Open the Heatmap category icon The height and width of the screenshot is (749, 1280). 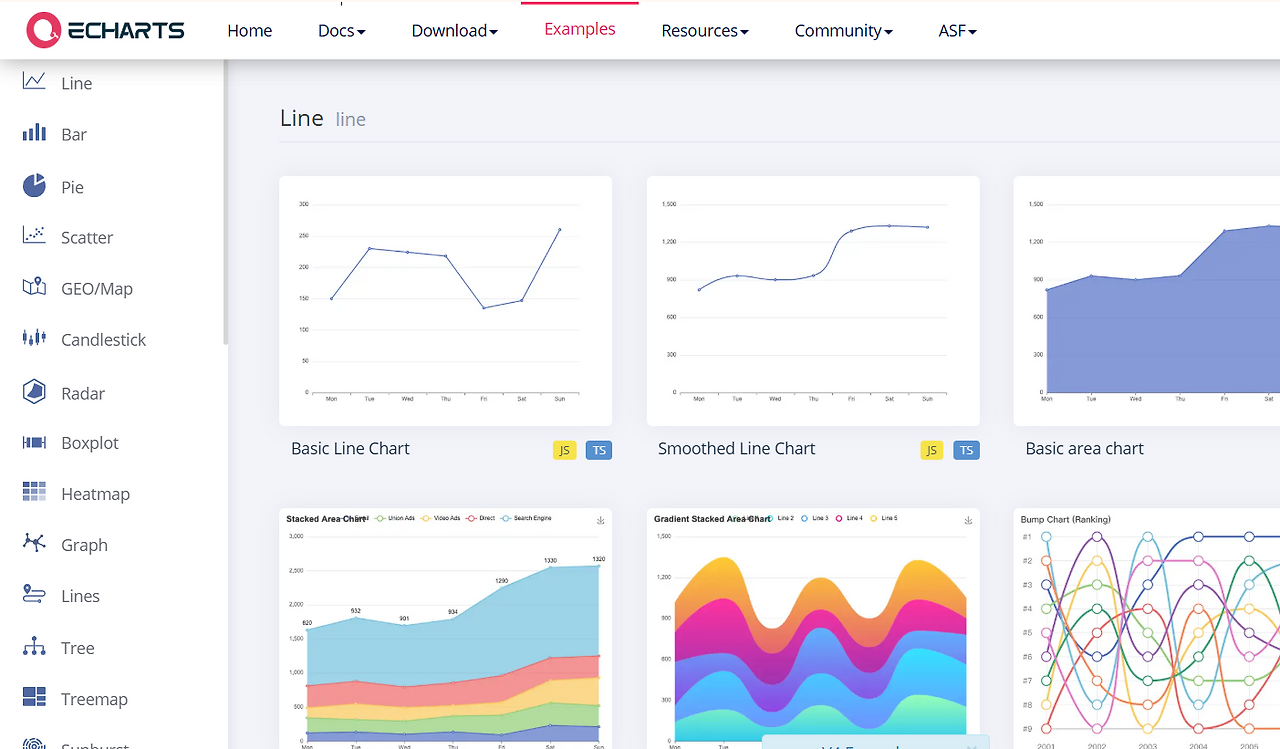click(34, 492)
